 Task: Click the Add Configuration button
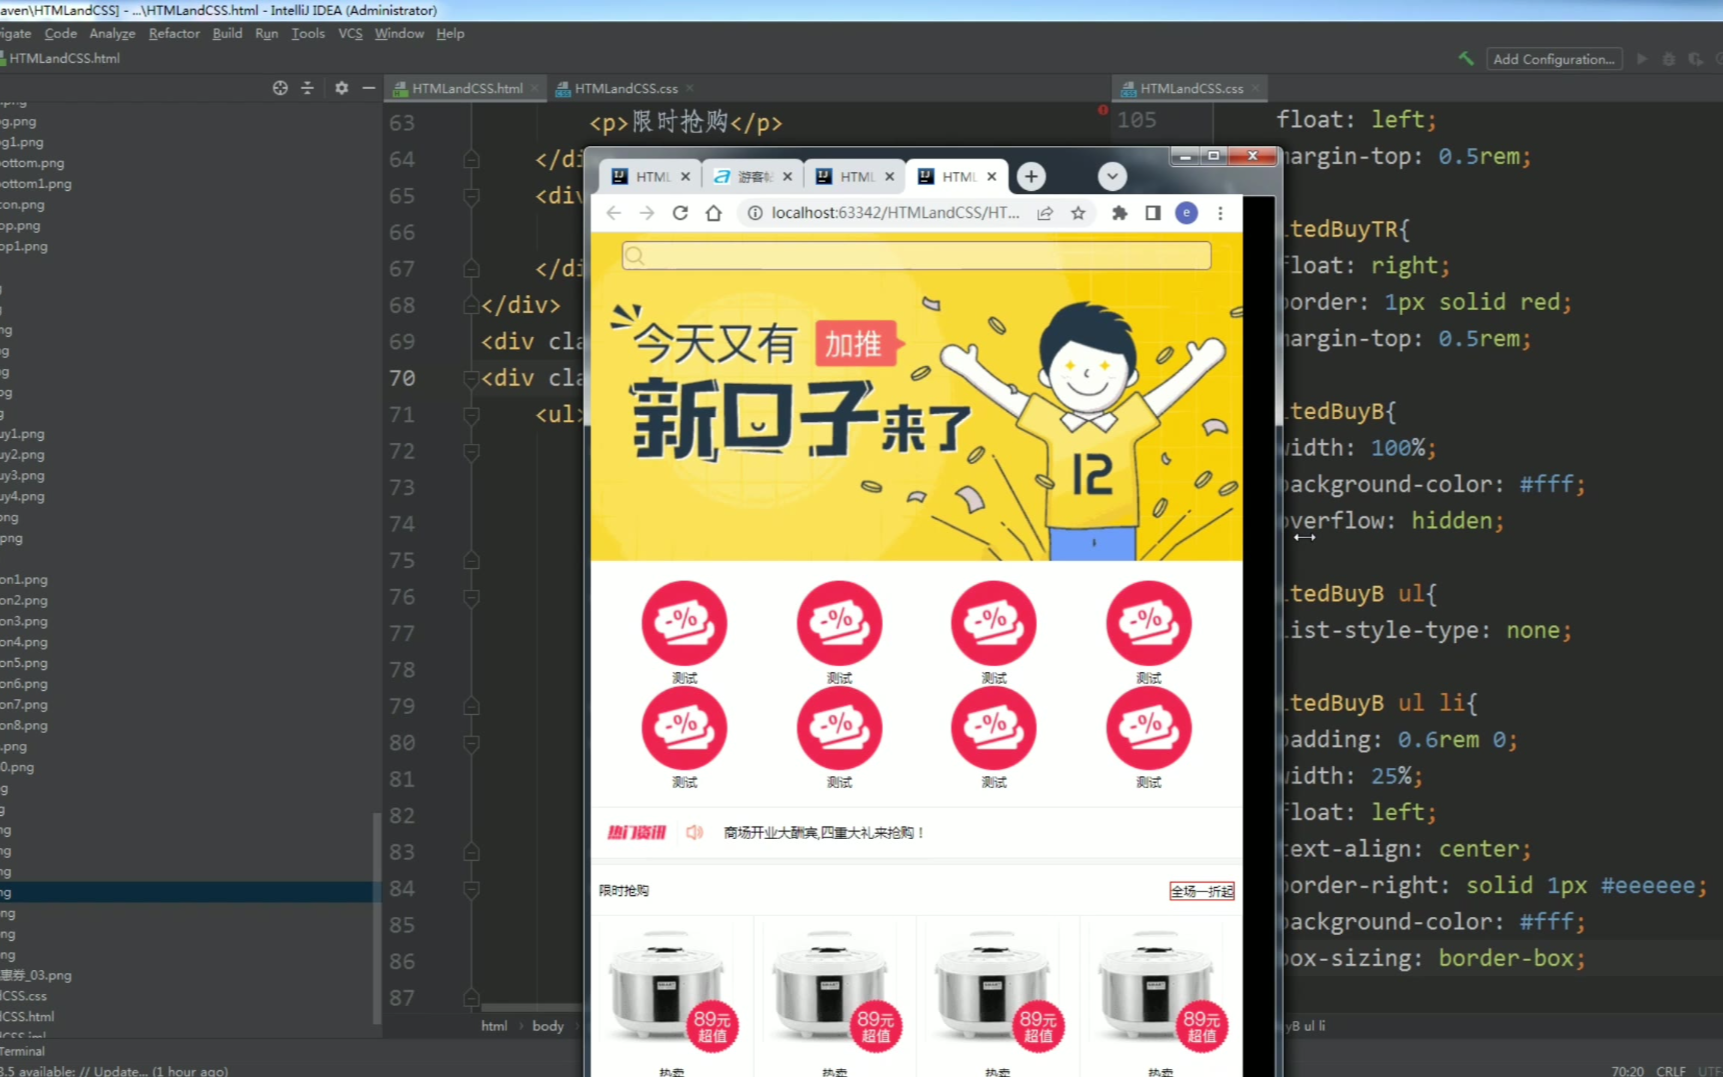(1553, 59)
